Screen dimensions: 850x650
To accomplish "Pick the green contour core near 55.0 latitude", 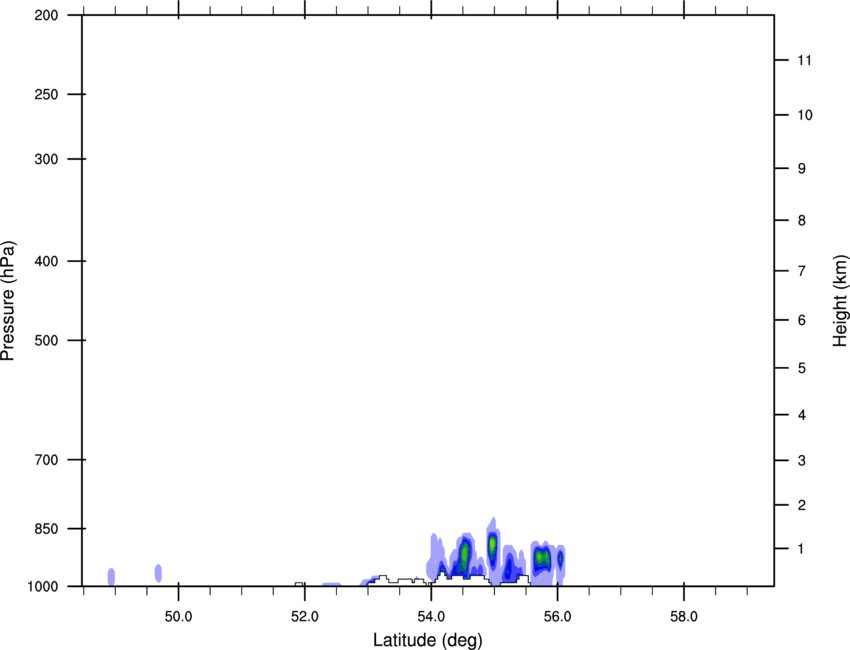I will (492, 544).
